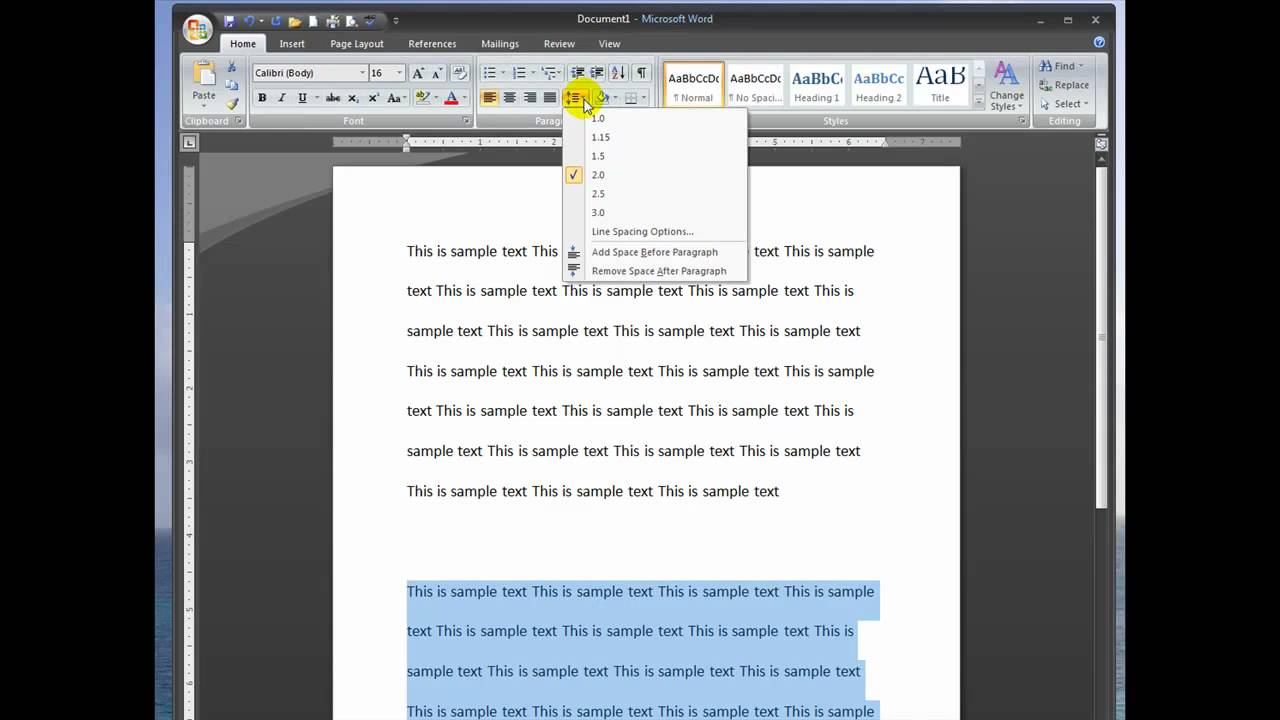Clear formatting from selected text
The image size is (1280, 720).
pyautogui.click(x=460, y=73)
